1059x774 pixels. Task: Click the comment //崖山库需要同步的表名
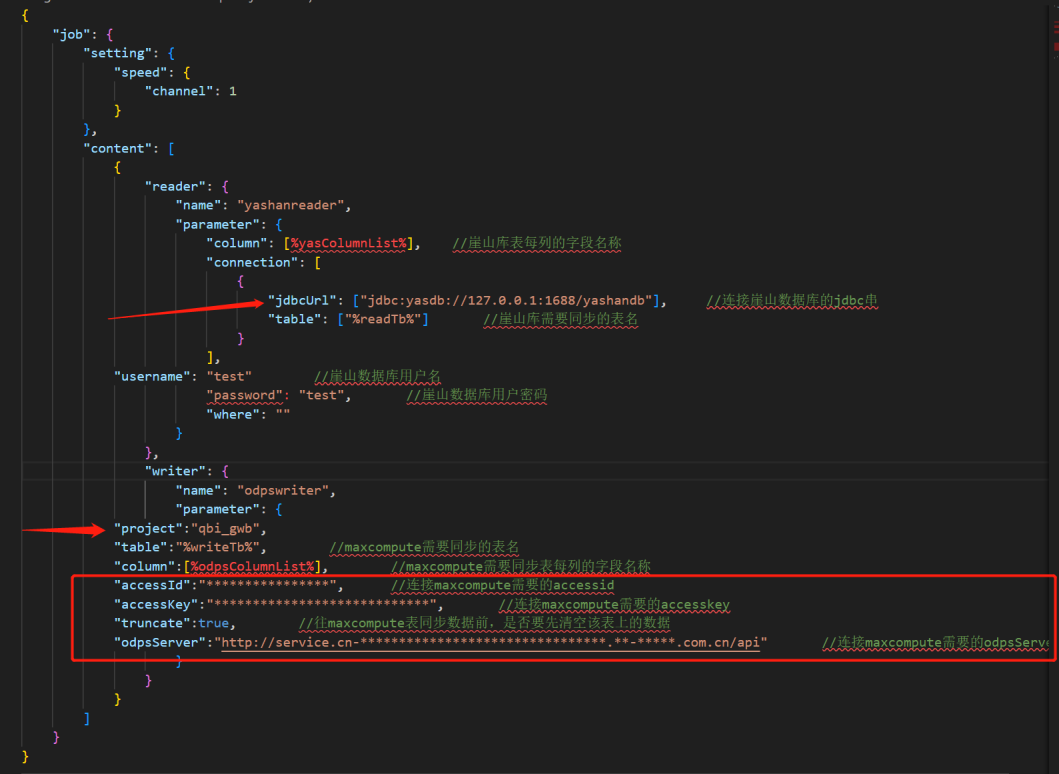coord(561,319)
